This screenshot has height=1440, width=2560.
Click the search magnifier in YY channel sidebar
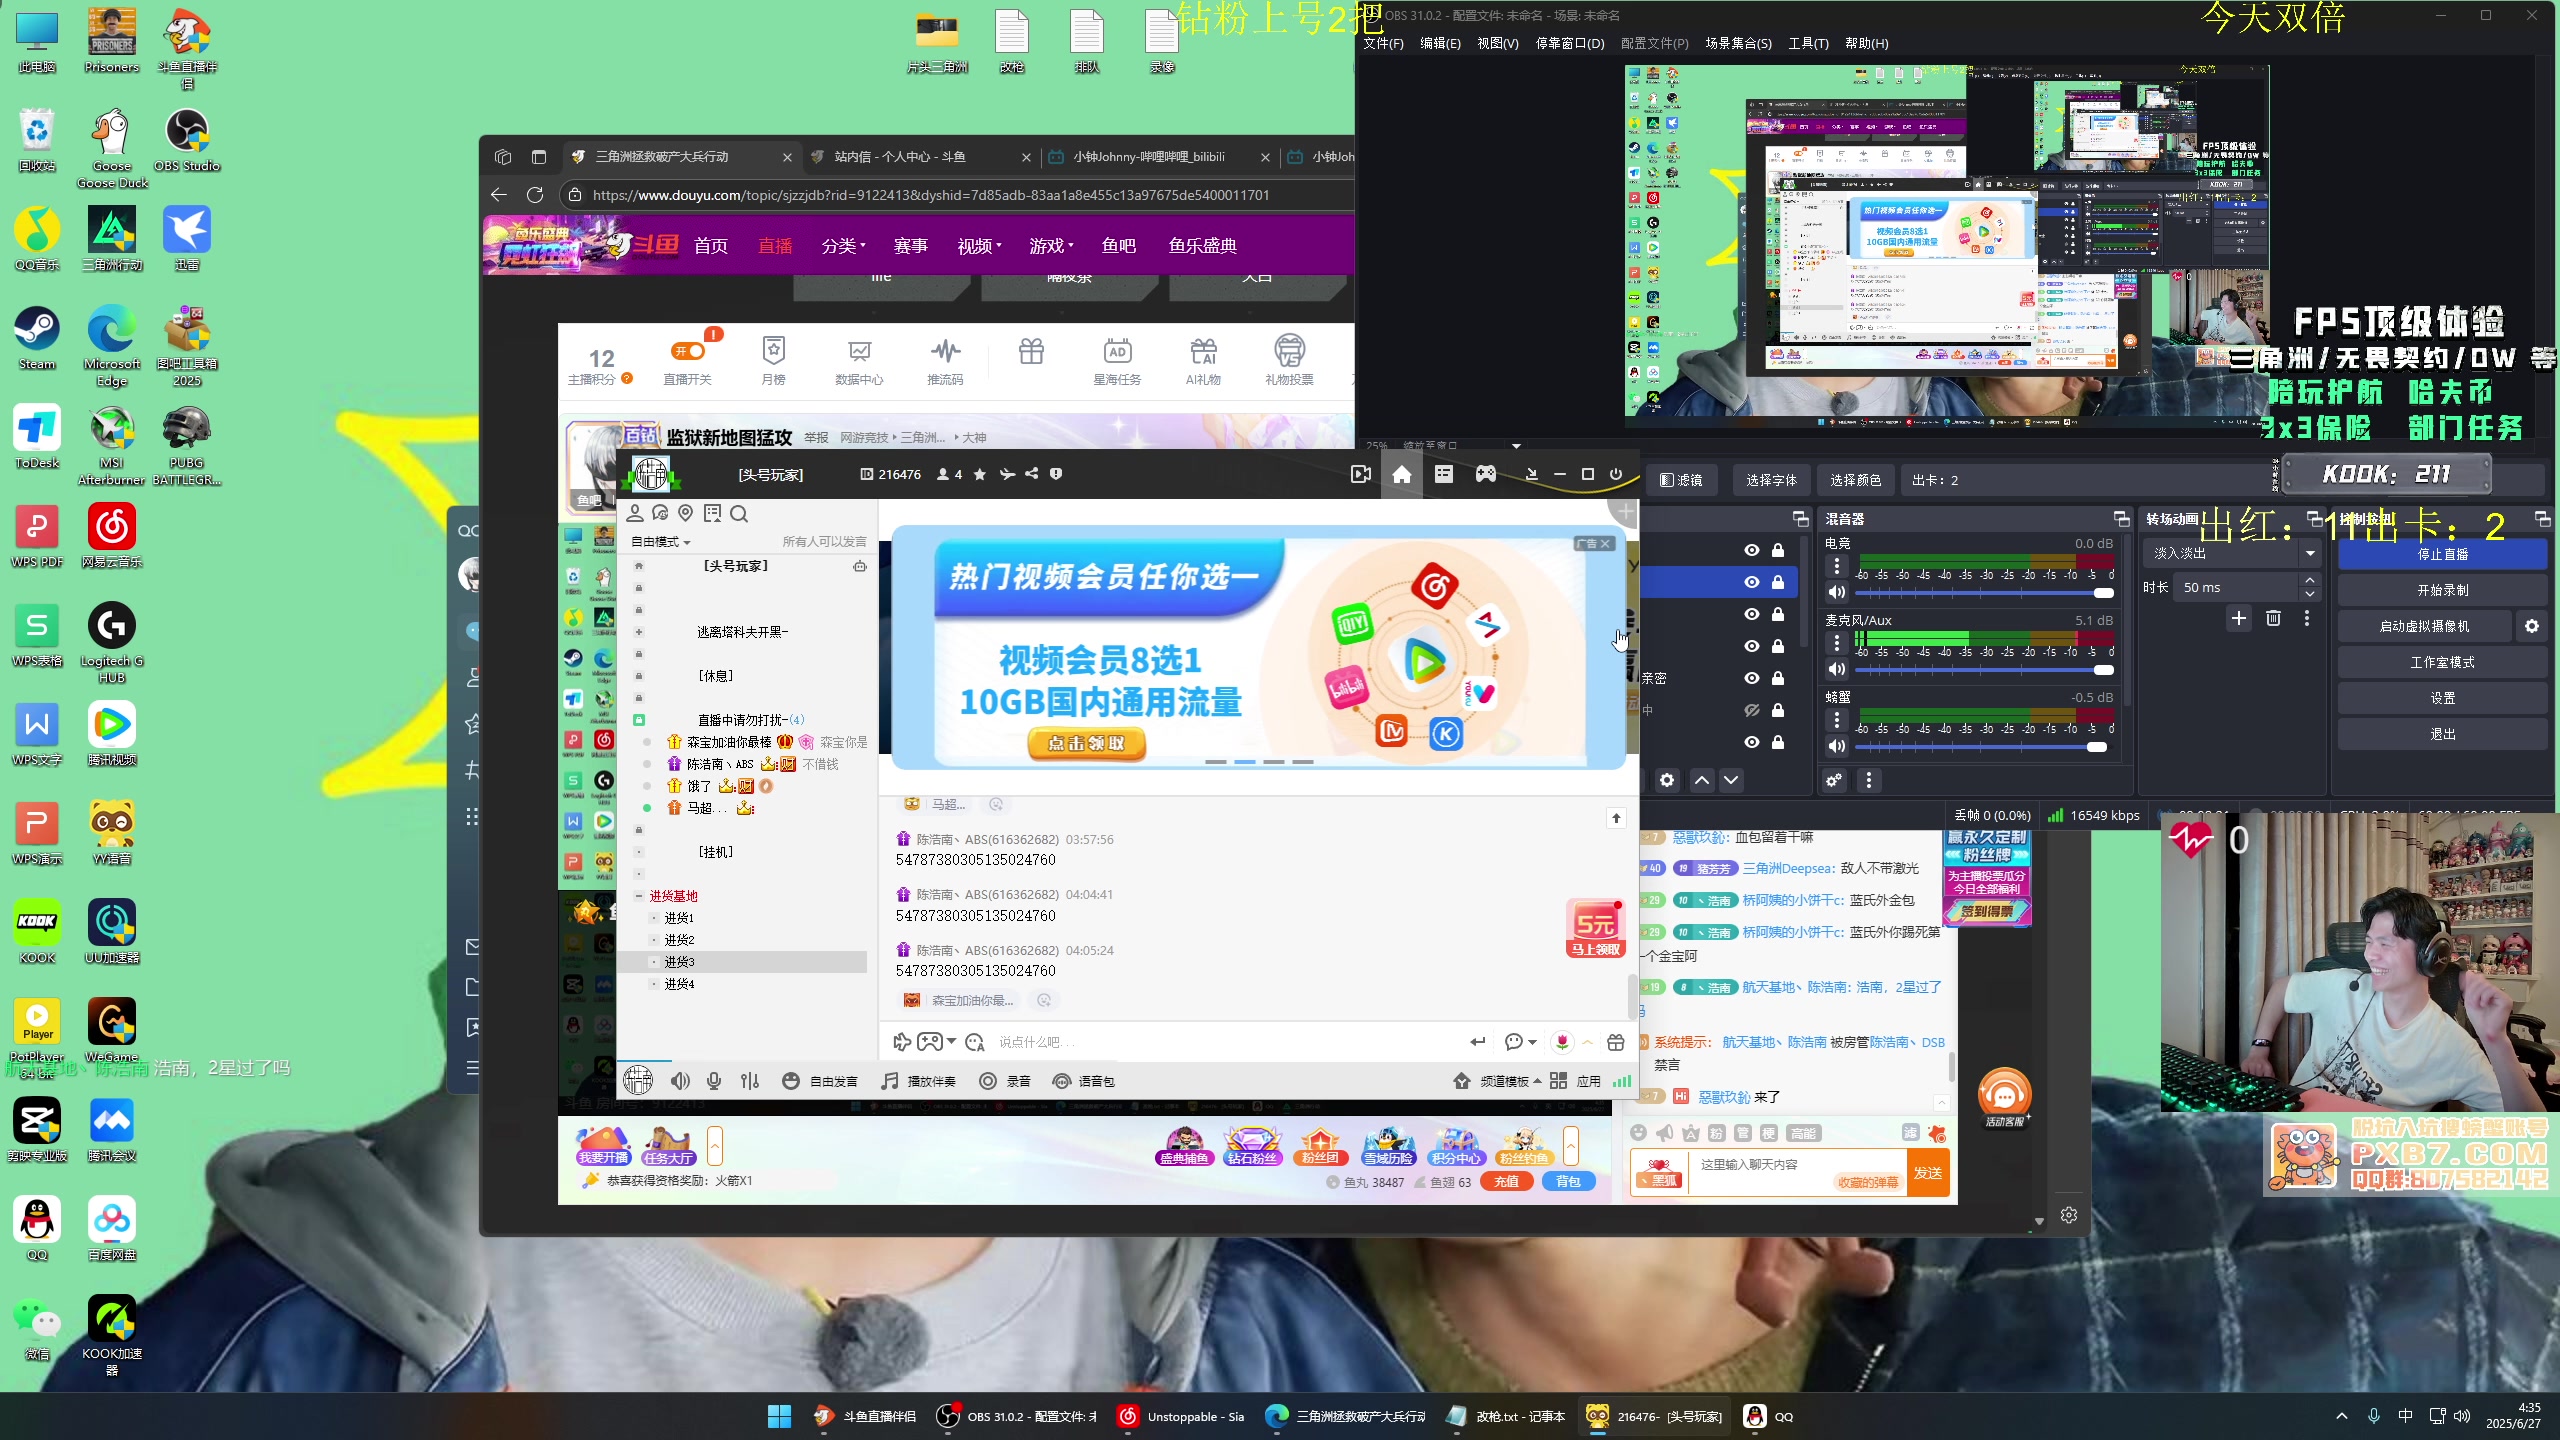(739, 514)
